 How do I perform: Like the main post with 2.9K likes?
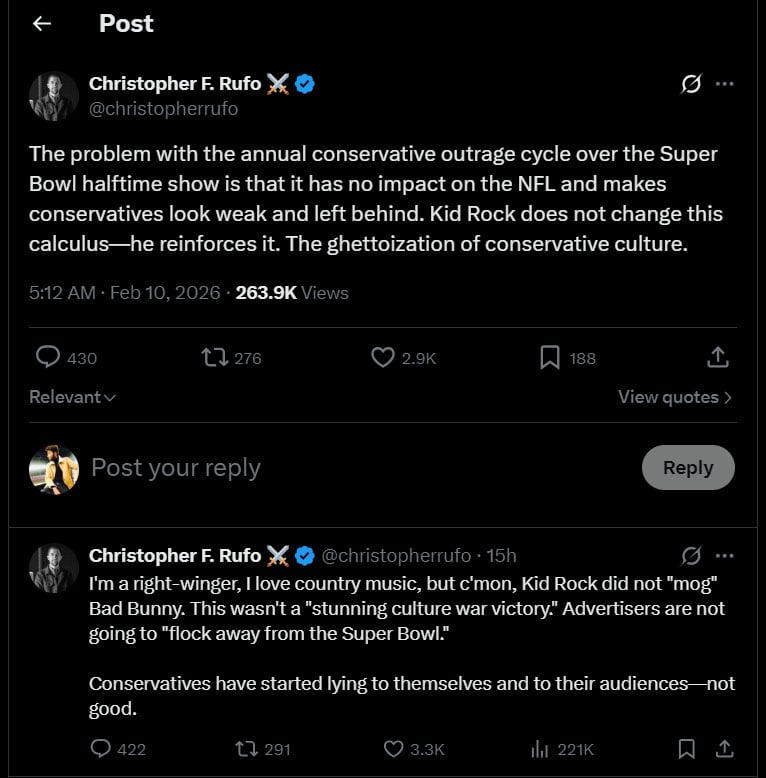383,357
